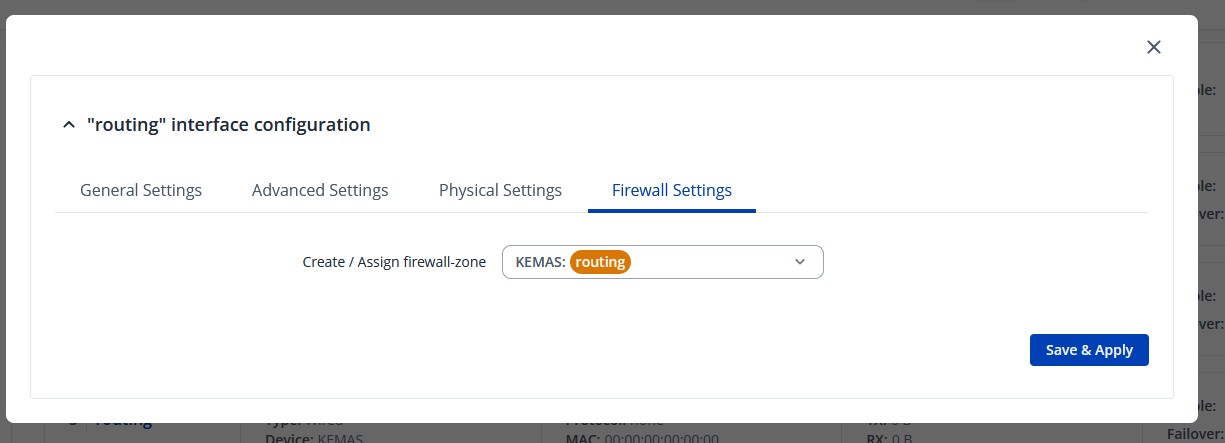Open the Advanced Settings tab

click(x=320, y=190)
